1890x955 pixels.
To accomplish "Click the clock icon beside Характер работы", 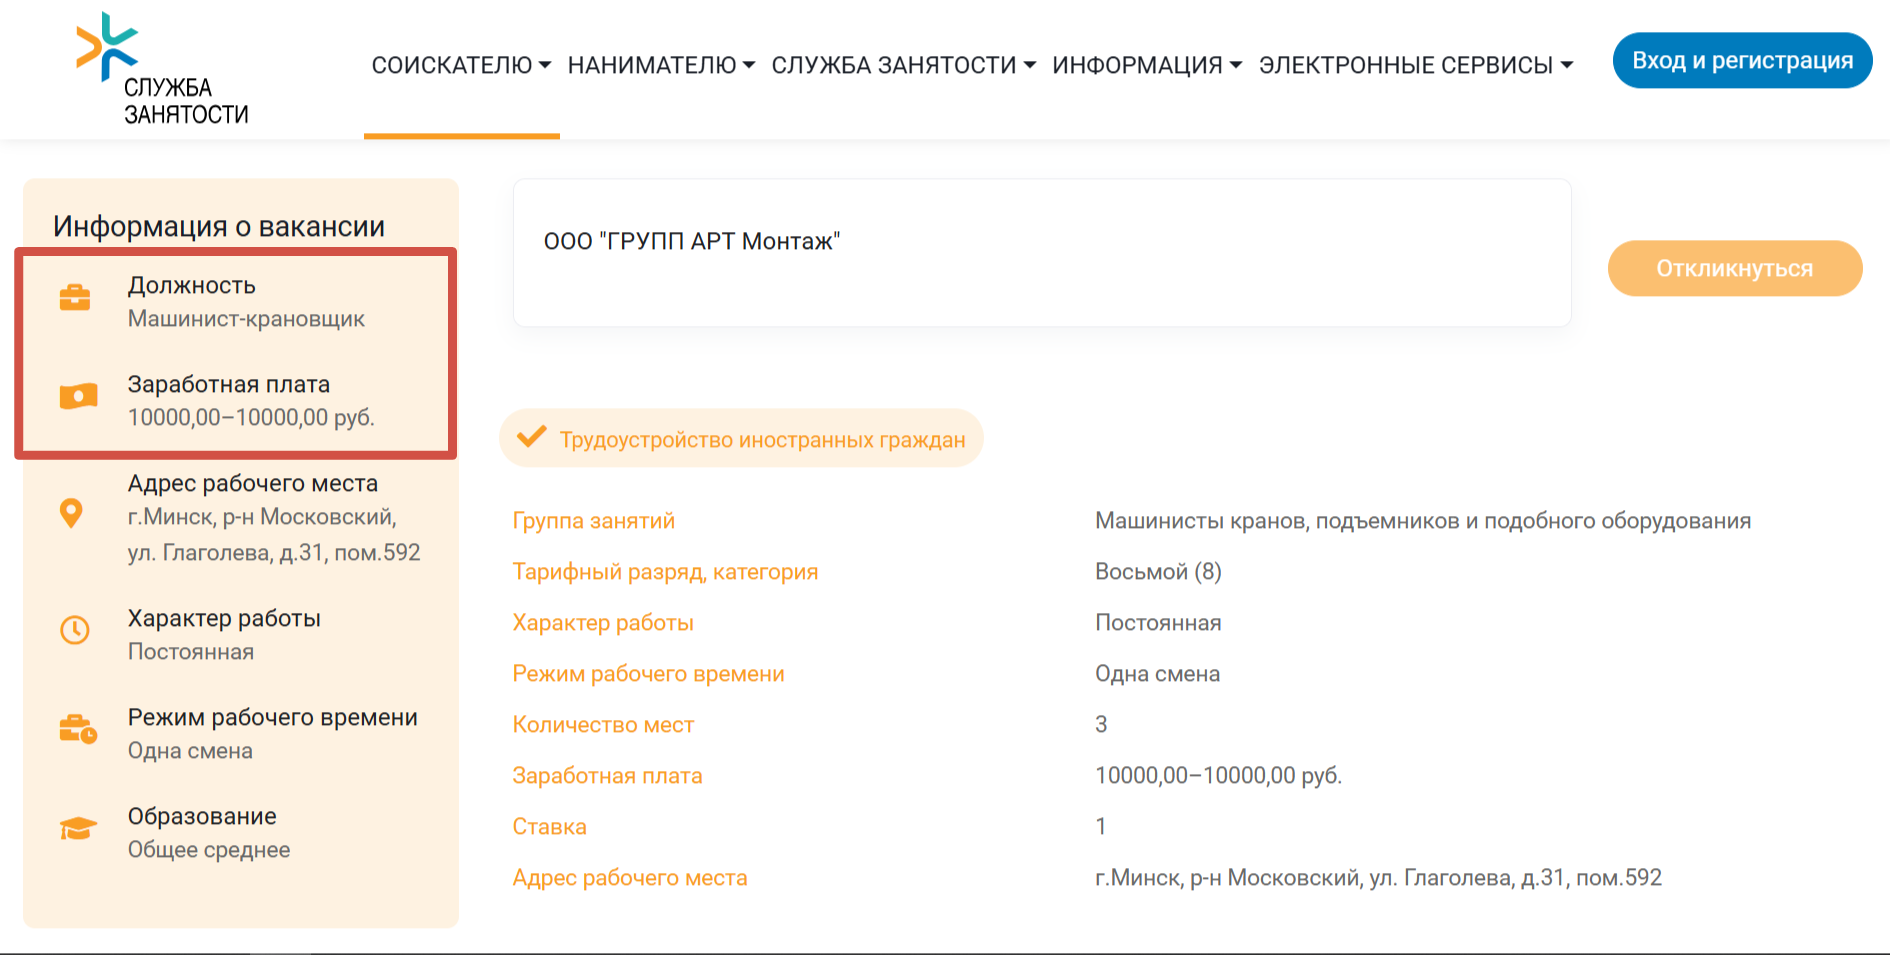I will [75, 630].
